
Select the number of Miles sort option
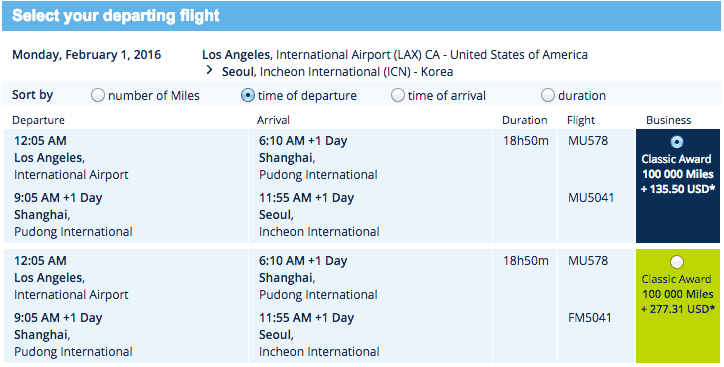coord(97,96)
